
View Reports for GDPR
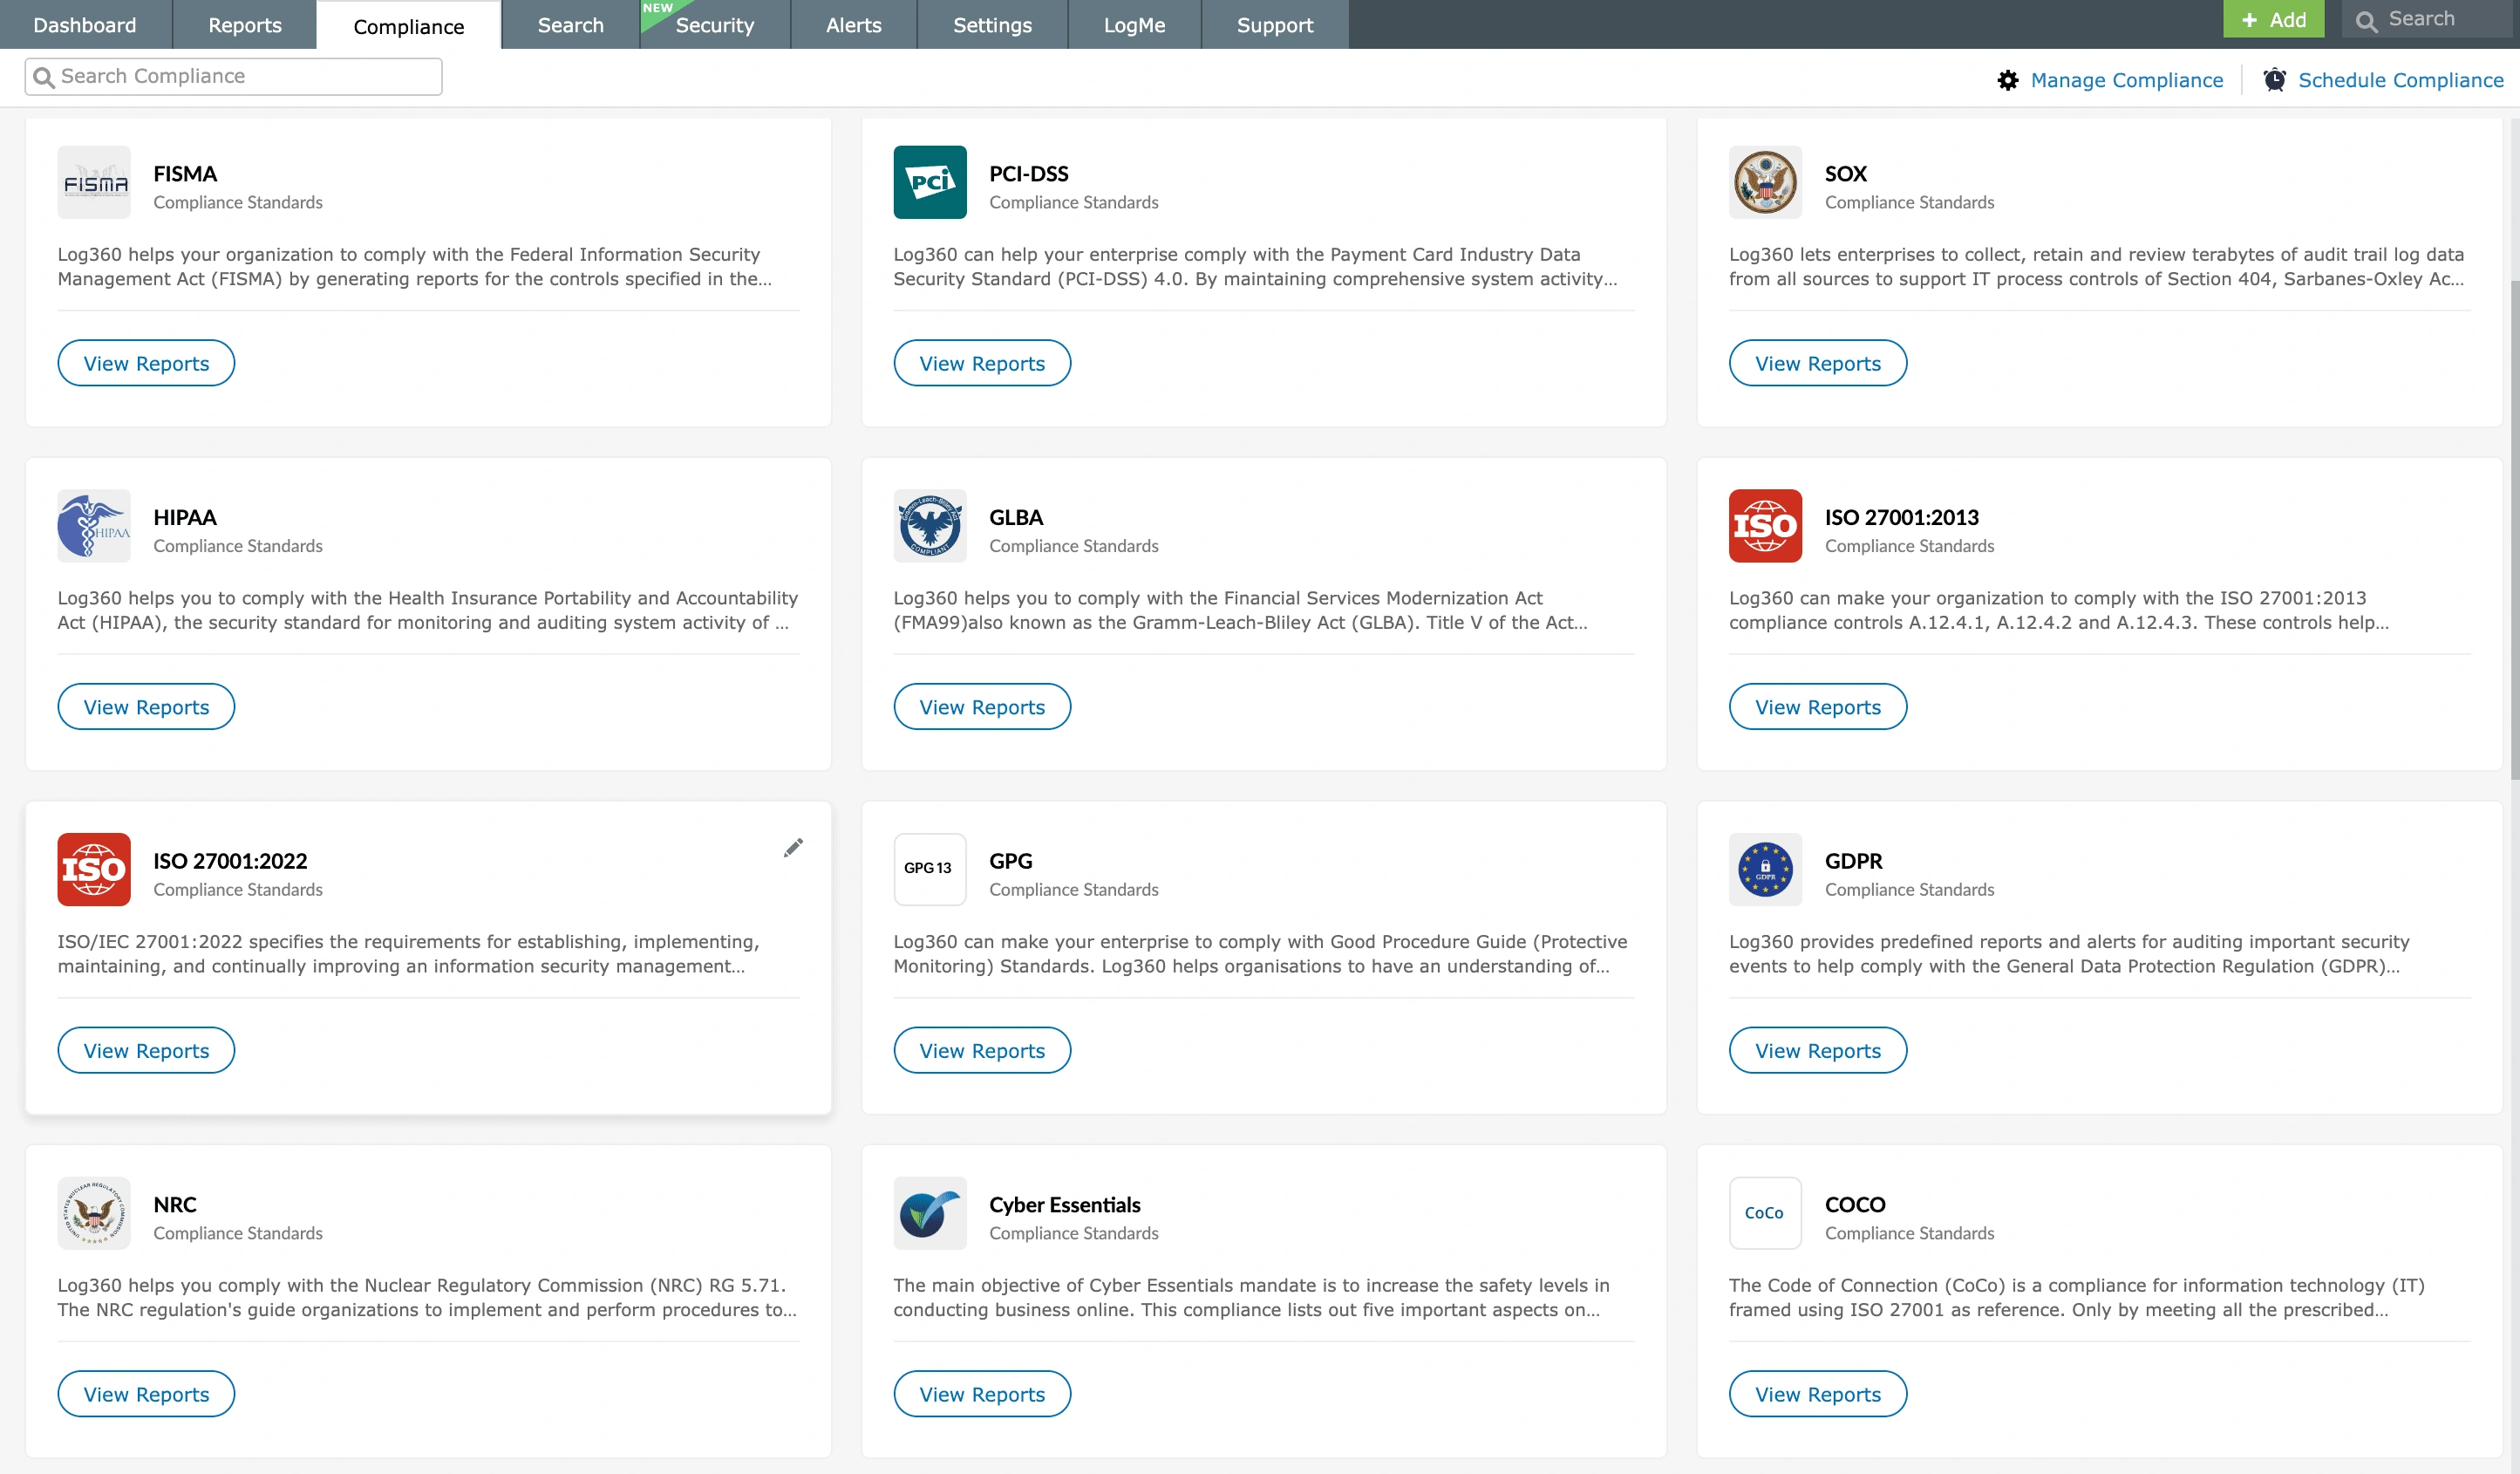point(1818,1050)
